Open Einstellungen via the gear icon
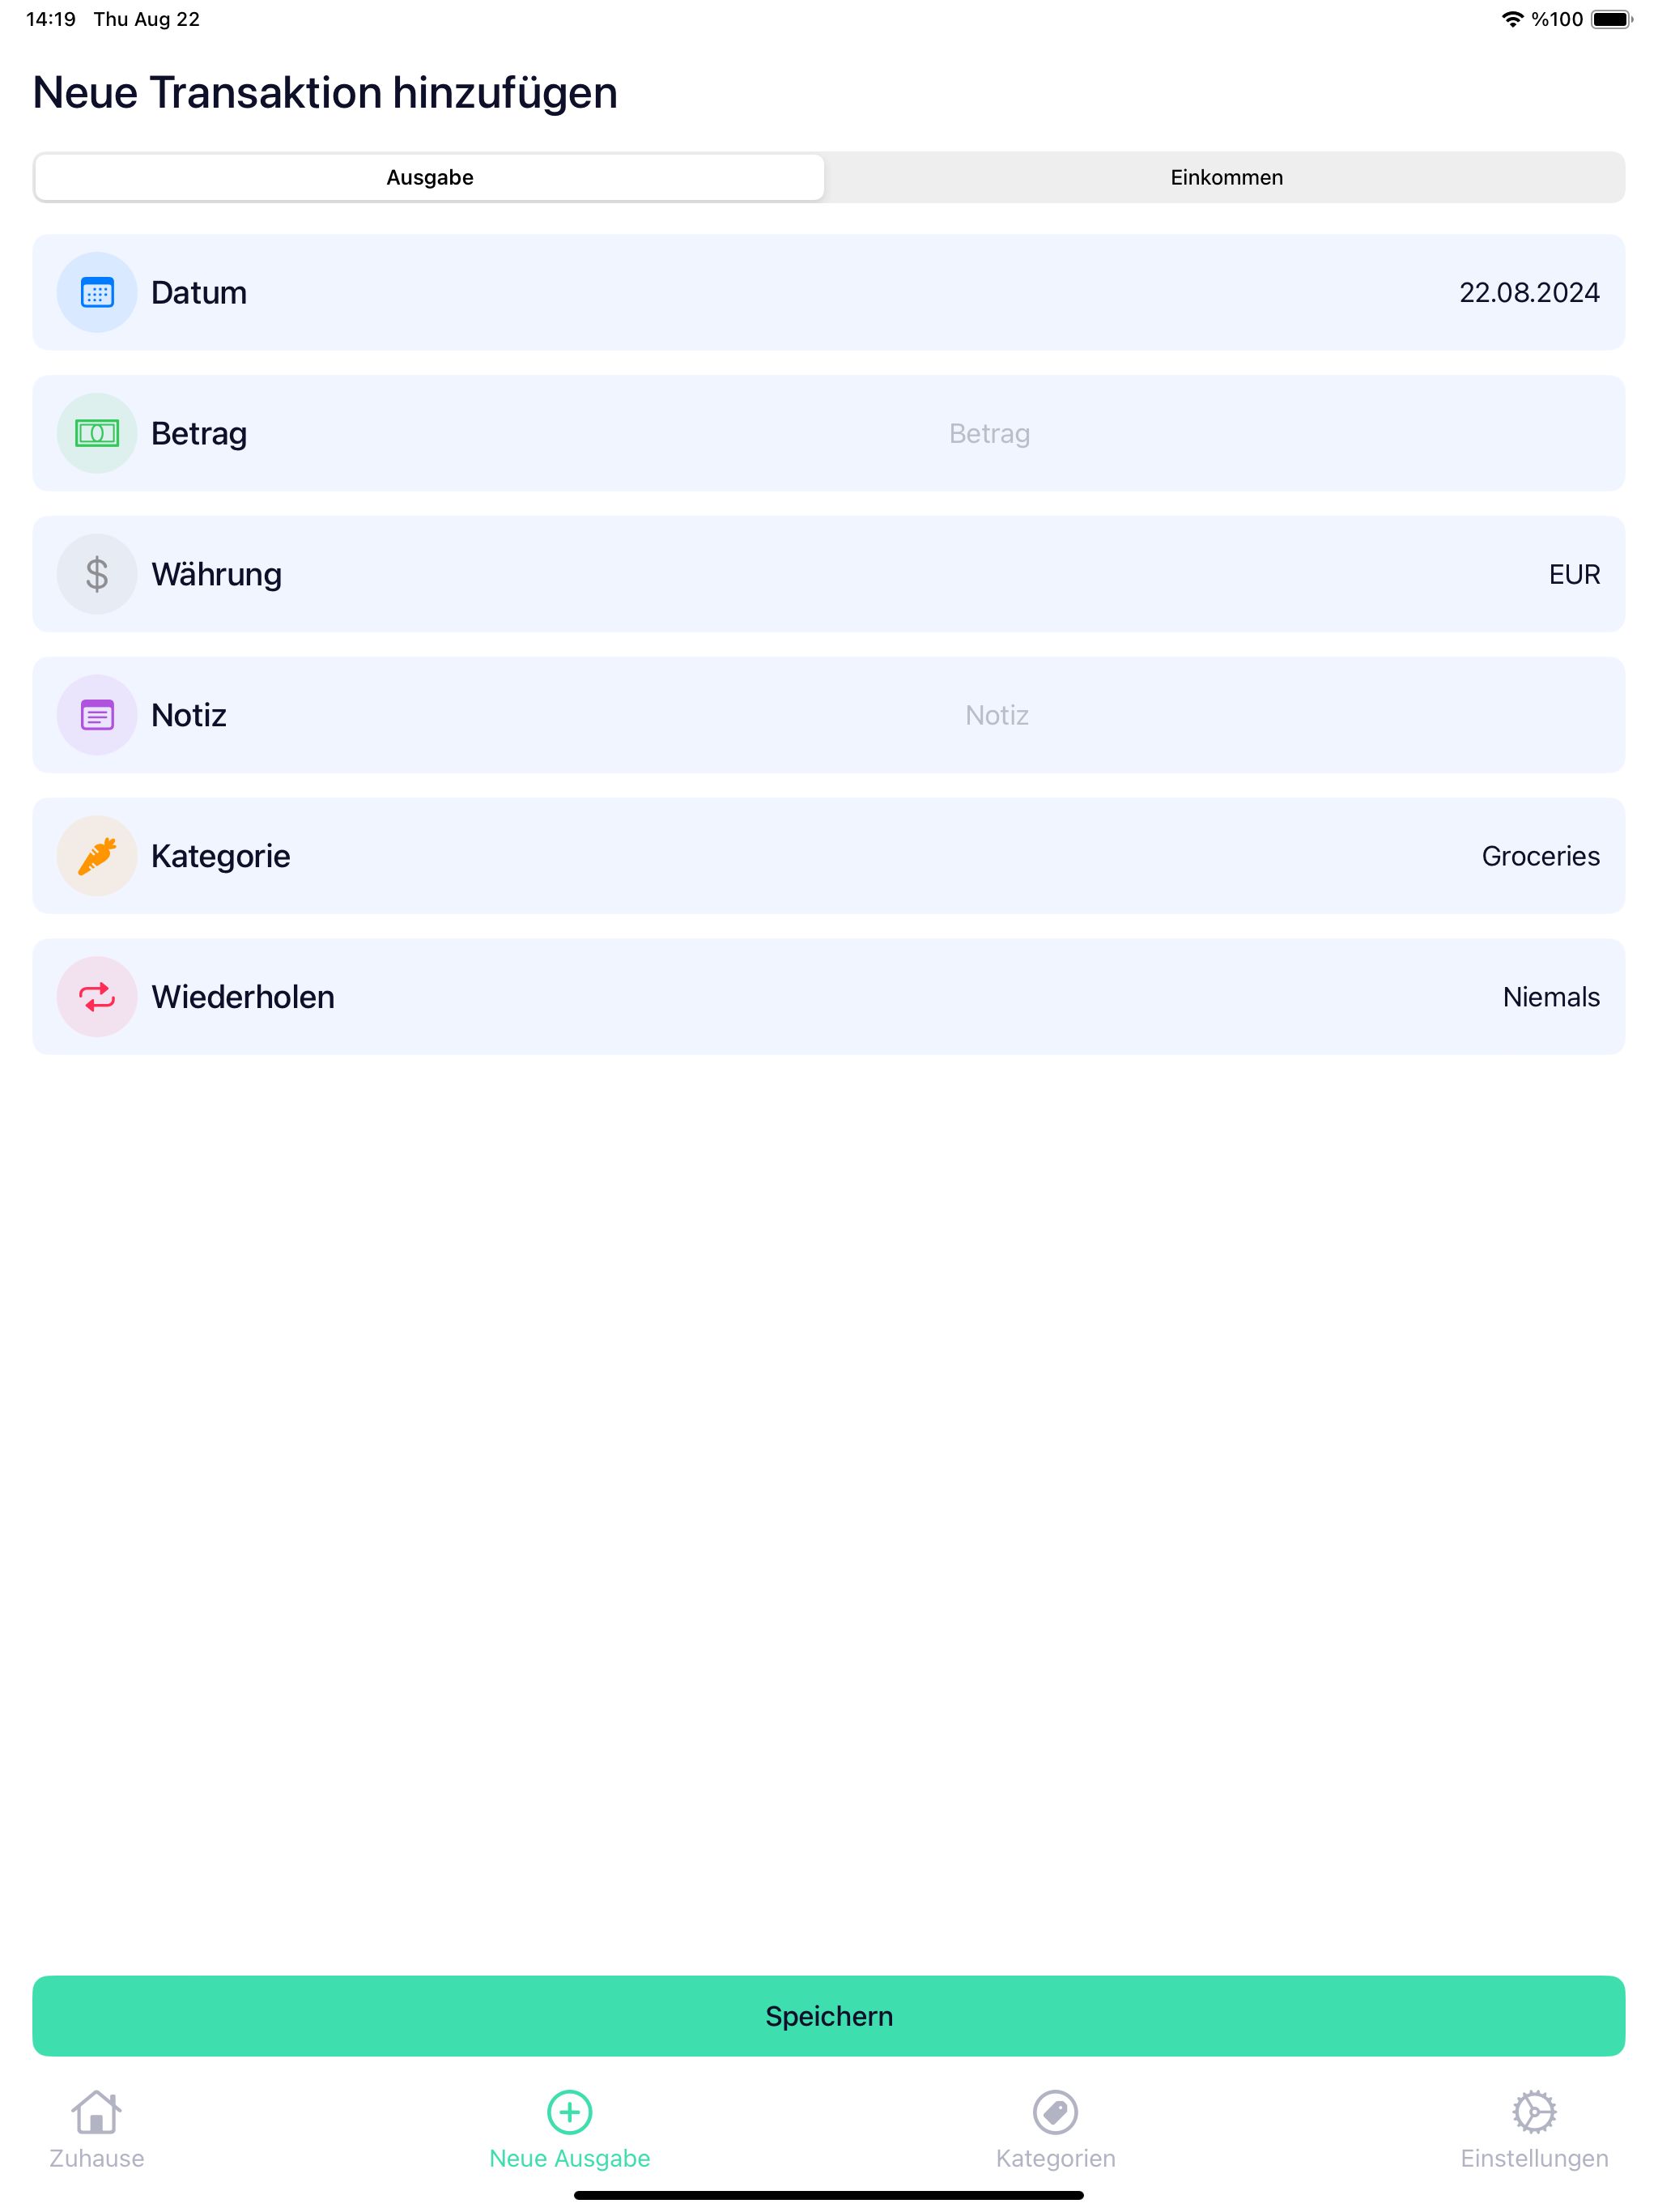 tap(1534, 2112)
